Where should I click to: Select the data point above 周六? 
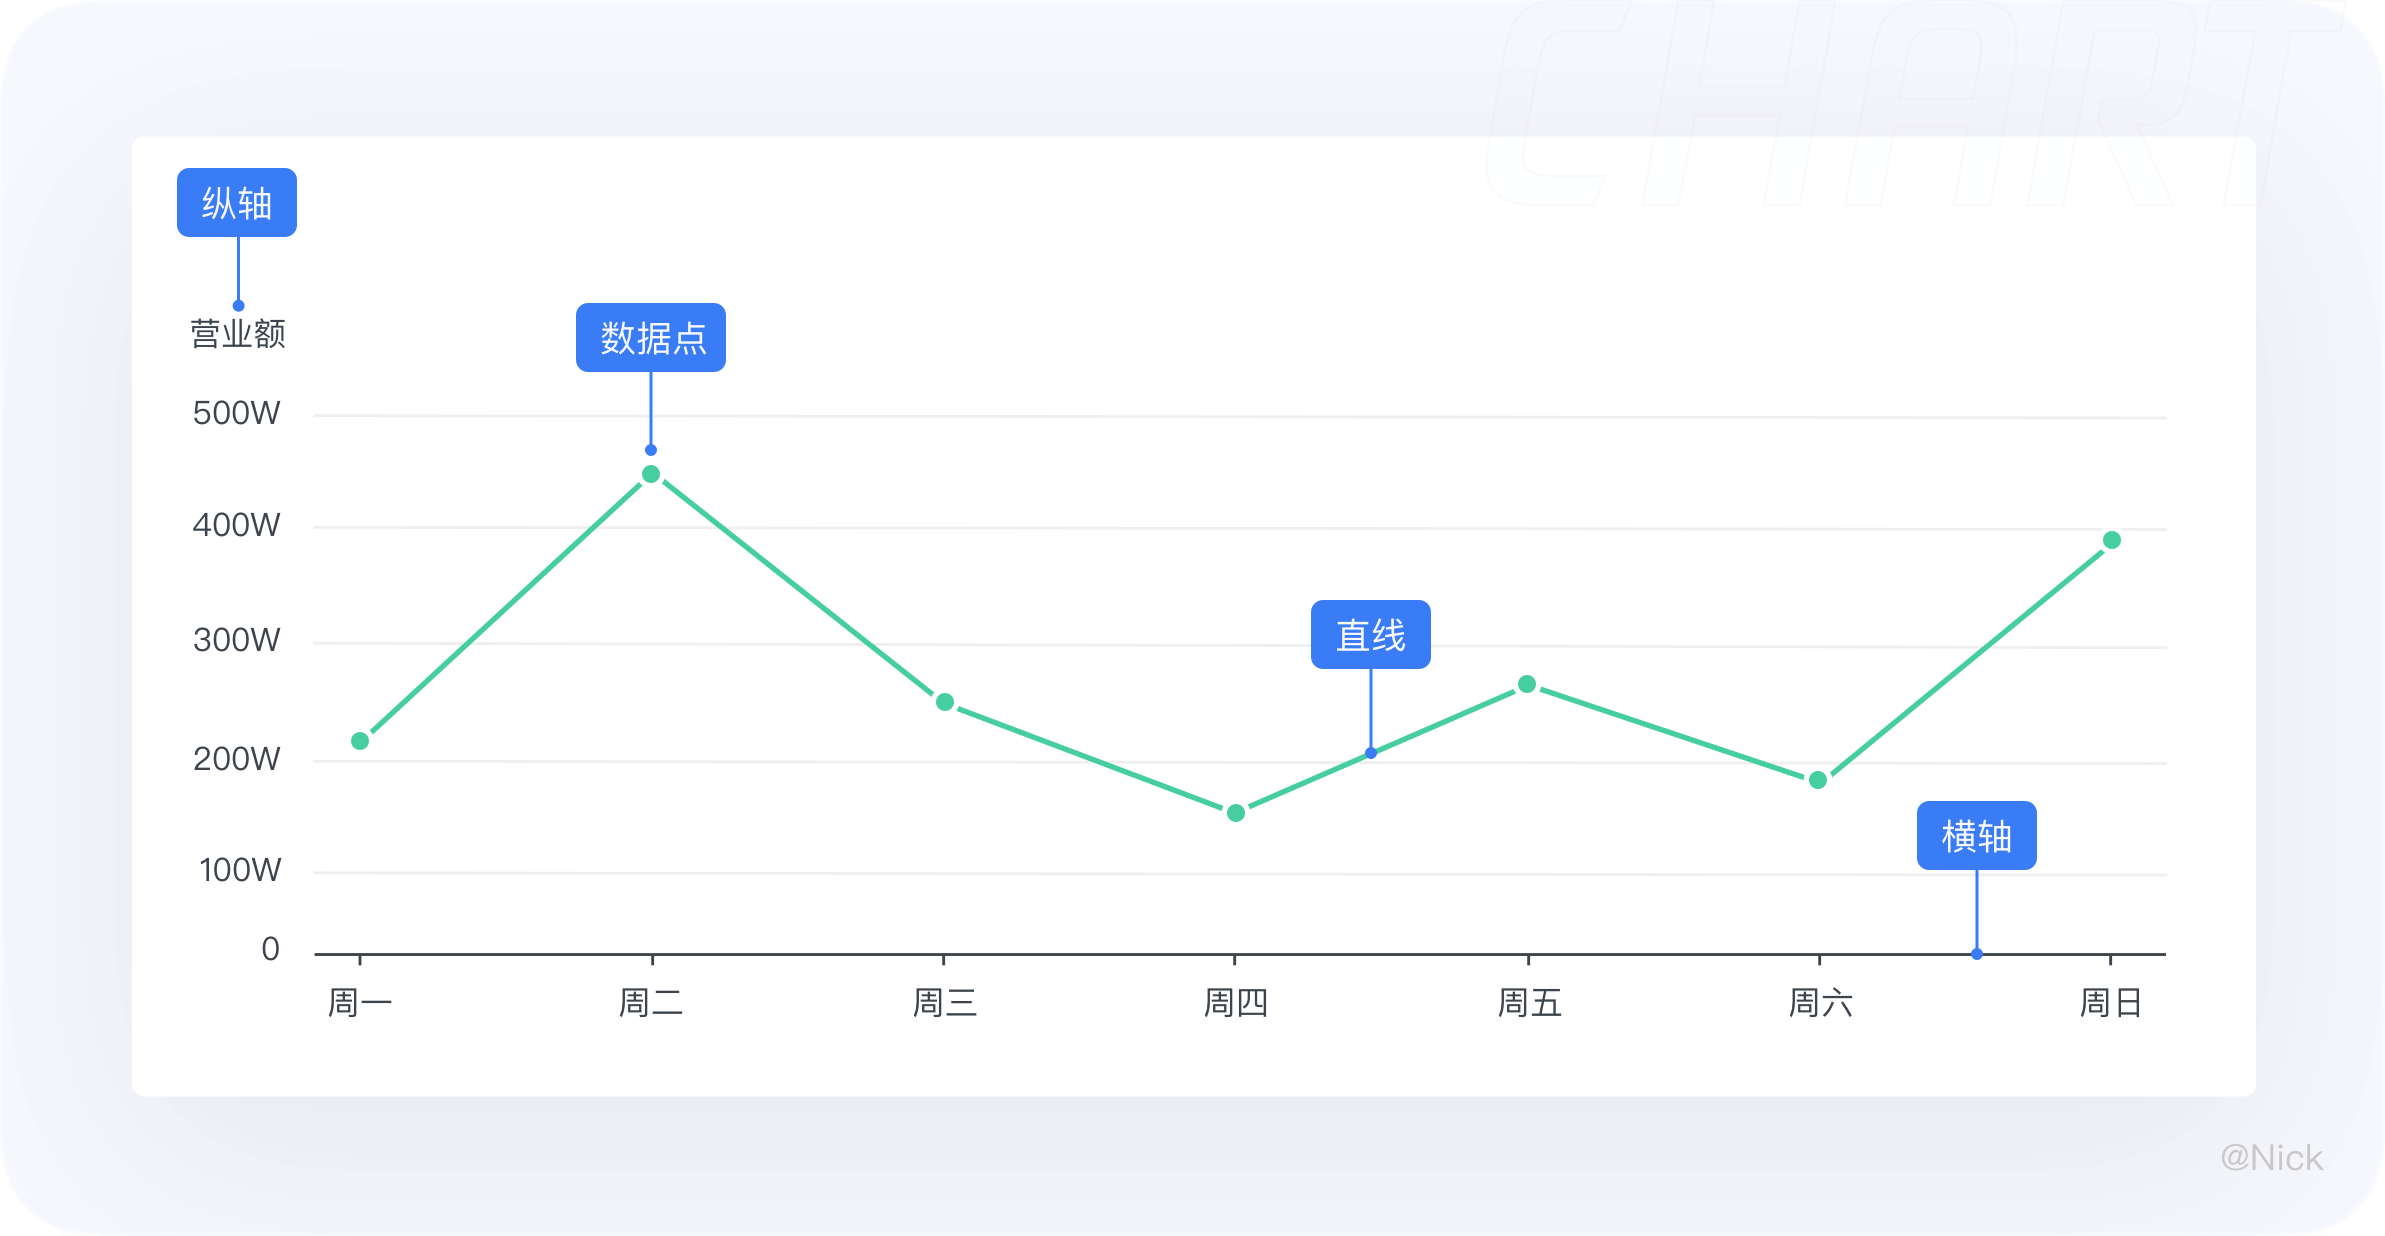click(x=1818, y=780)
